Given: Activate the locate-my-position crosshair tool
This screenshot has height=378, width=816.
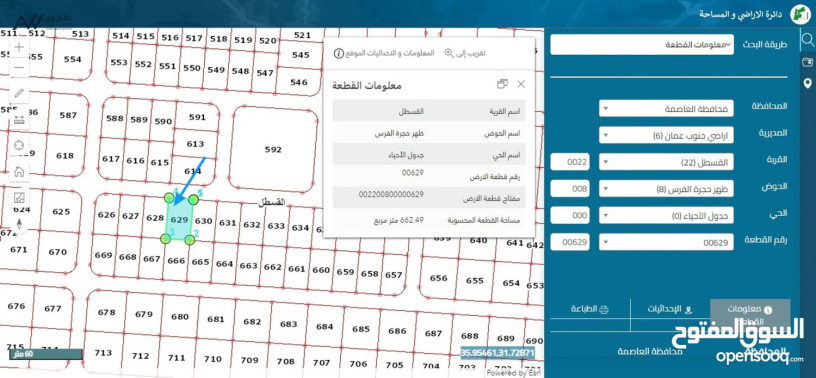Looking at the screenshot, I should coord(19,145).
